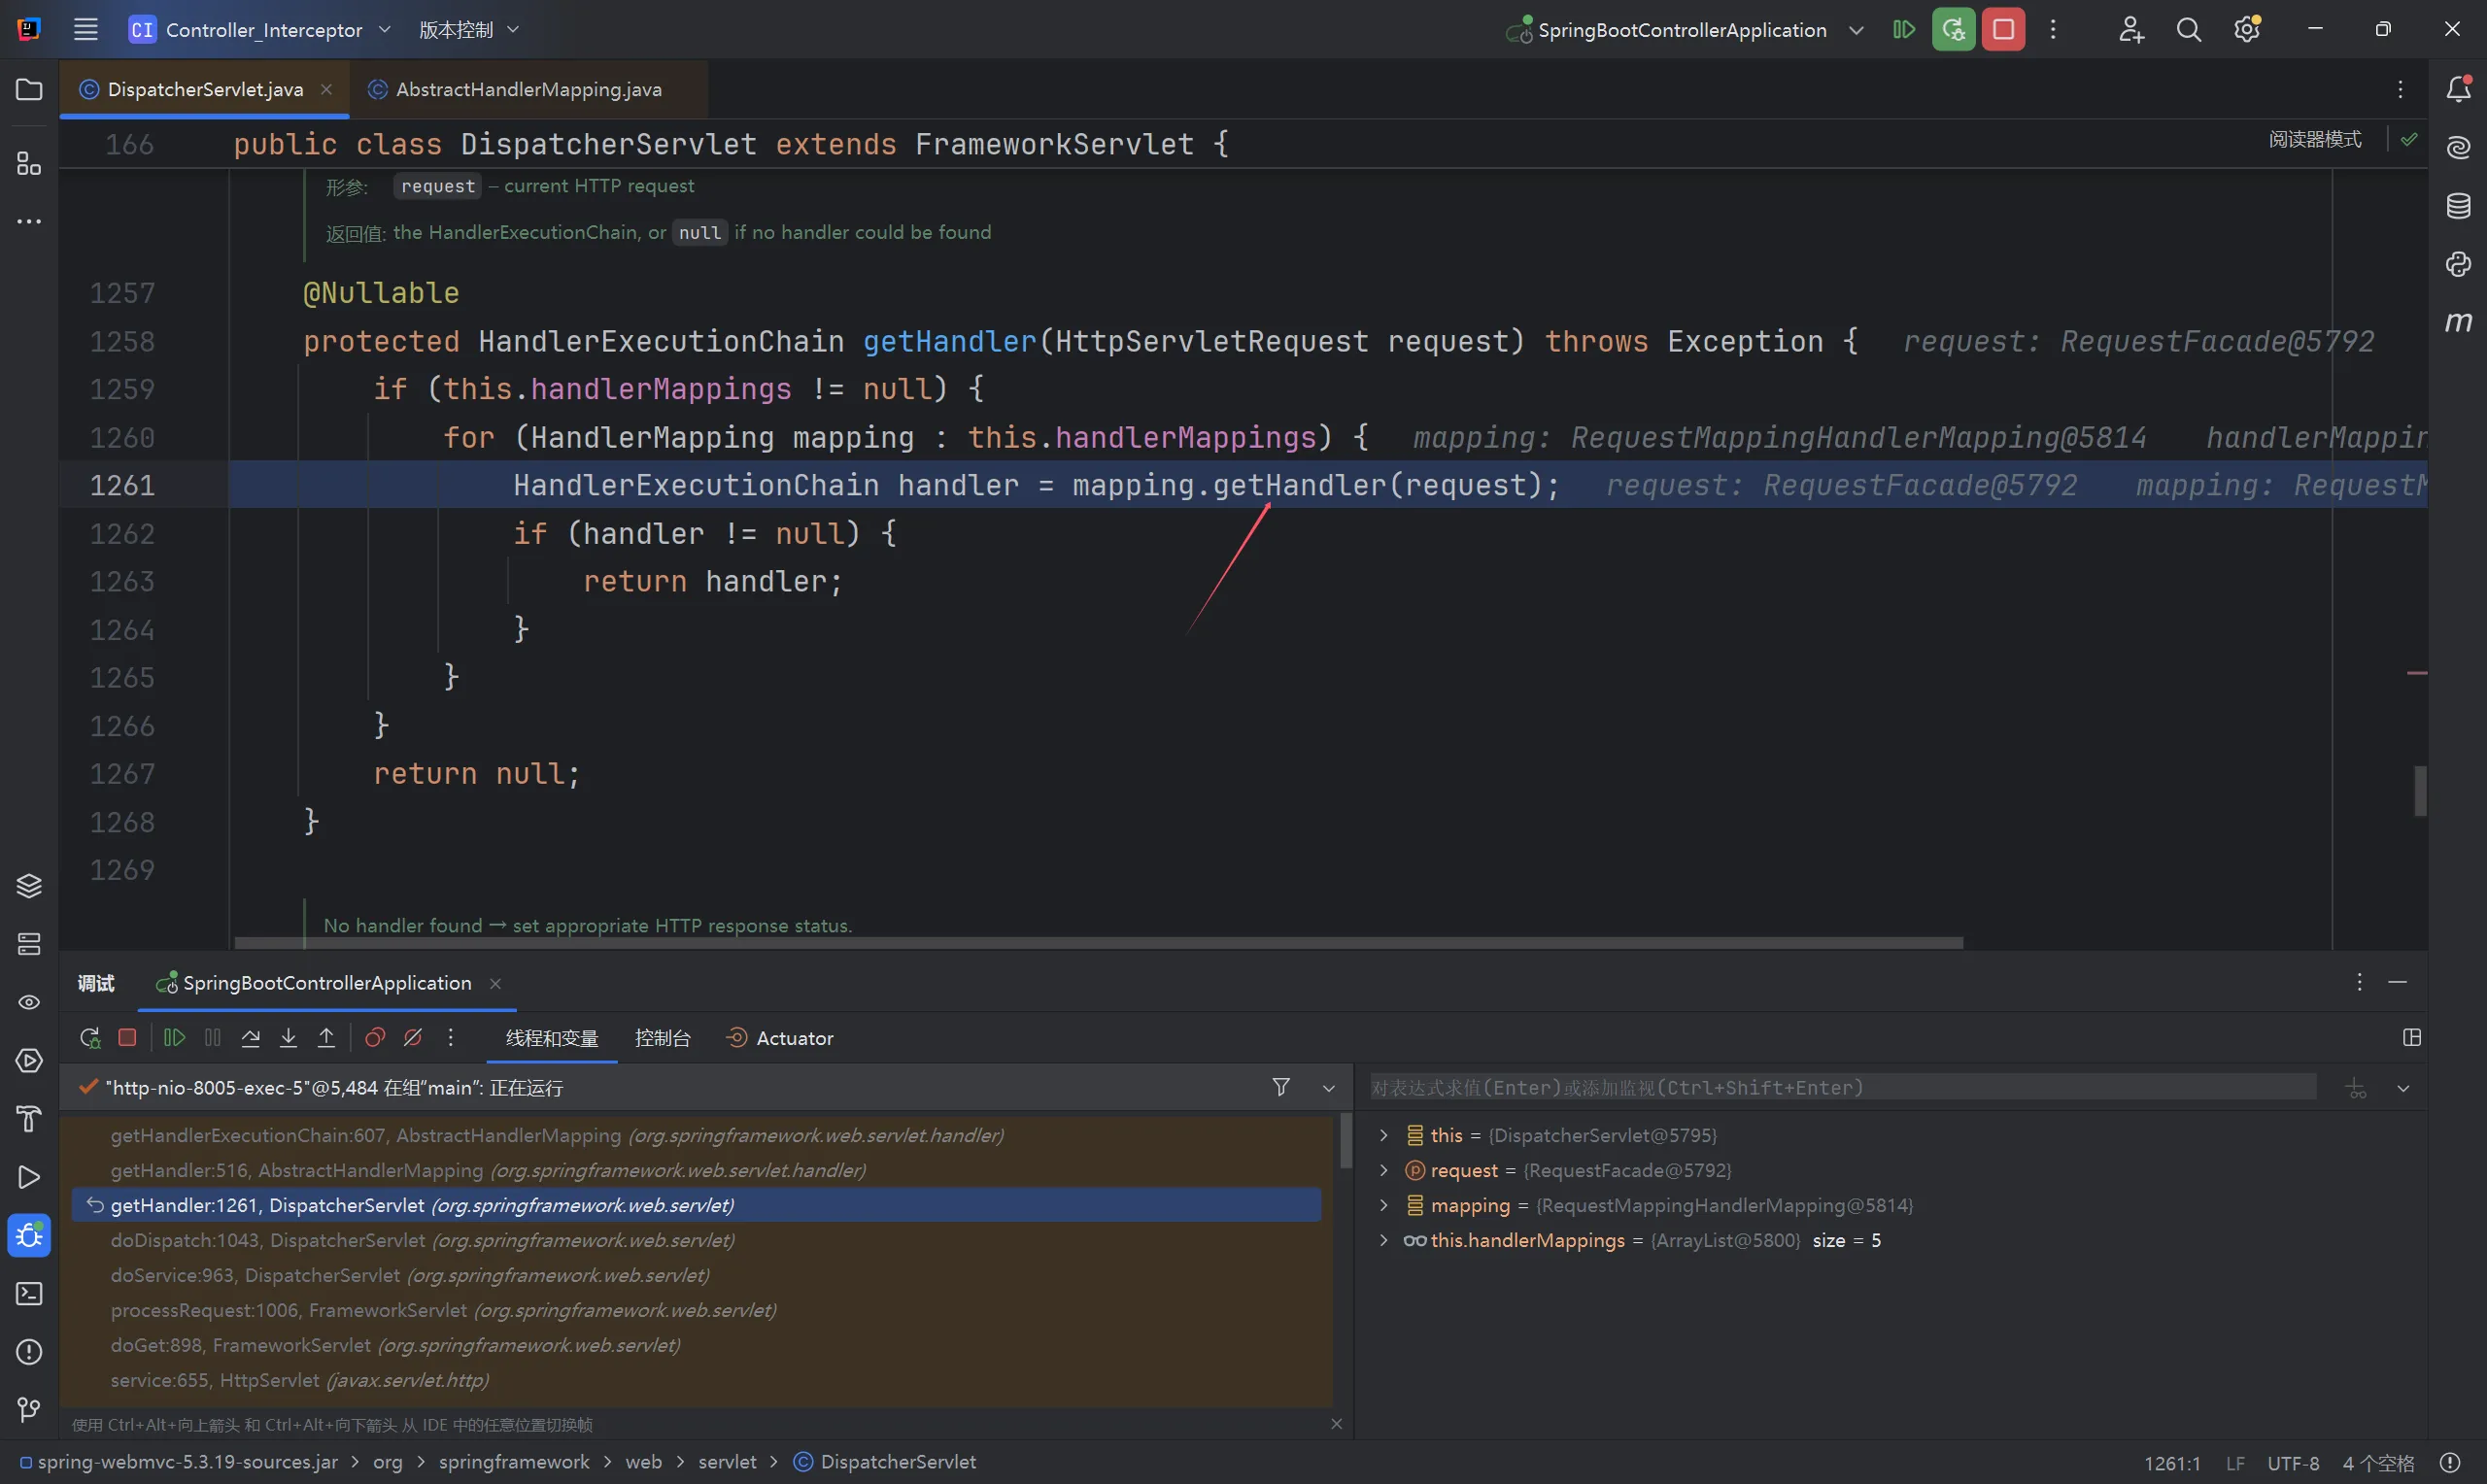Screen dimensions: 2487x1484
Task: Open the Project tool window folder icon
Action: point(29,90)
